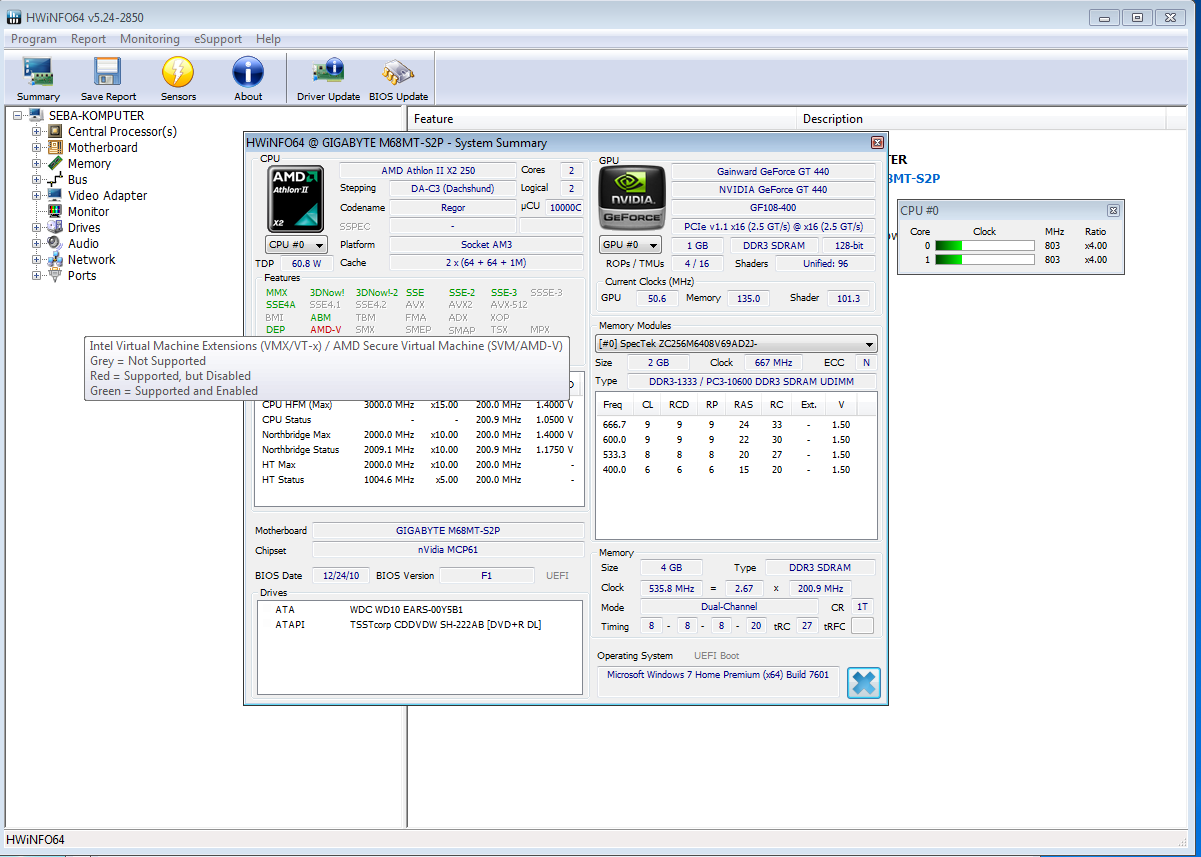Open the eSupport menu
The image size is (1201, 857).
pyautogui.click(x=218, y=39)
